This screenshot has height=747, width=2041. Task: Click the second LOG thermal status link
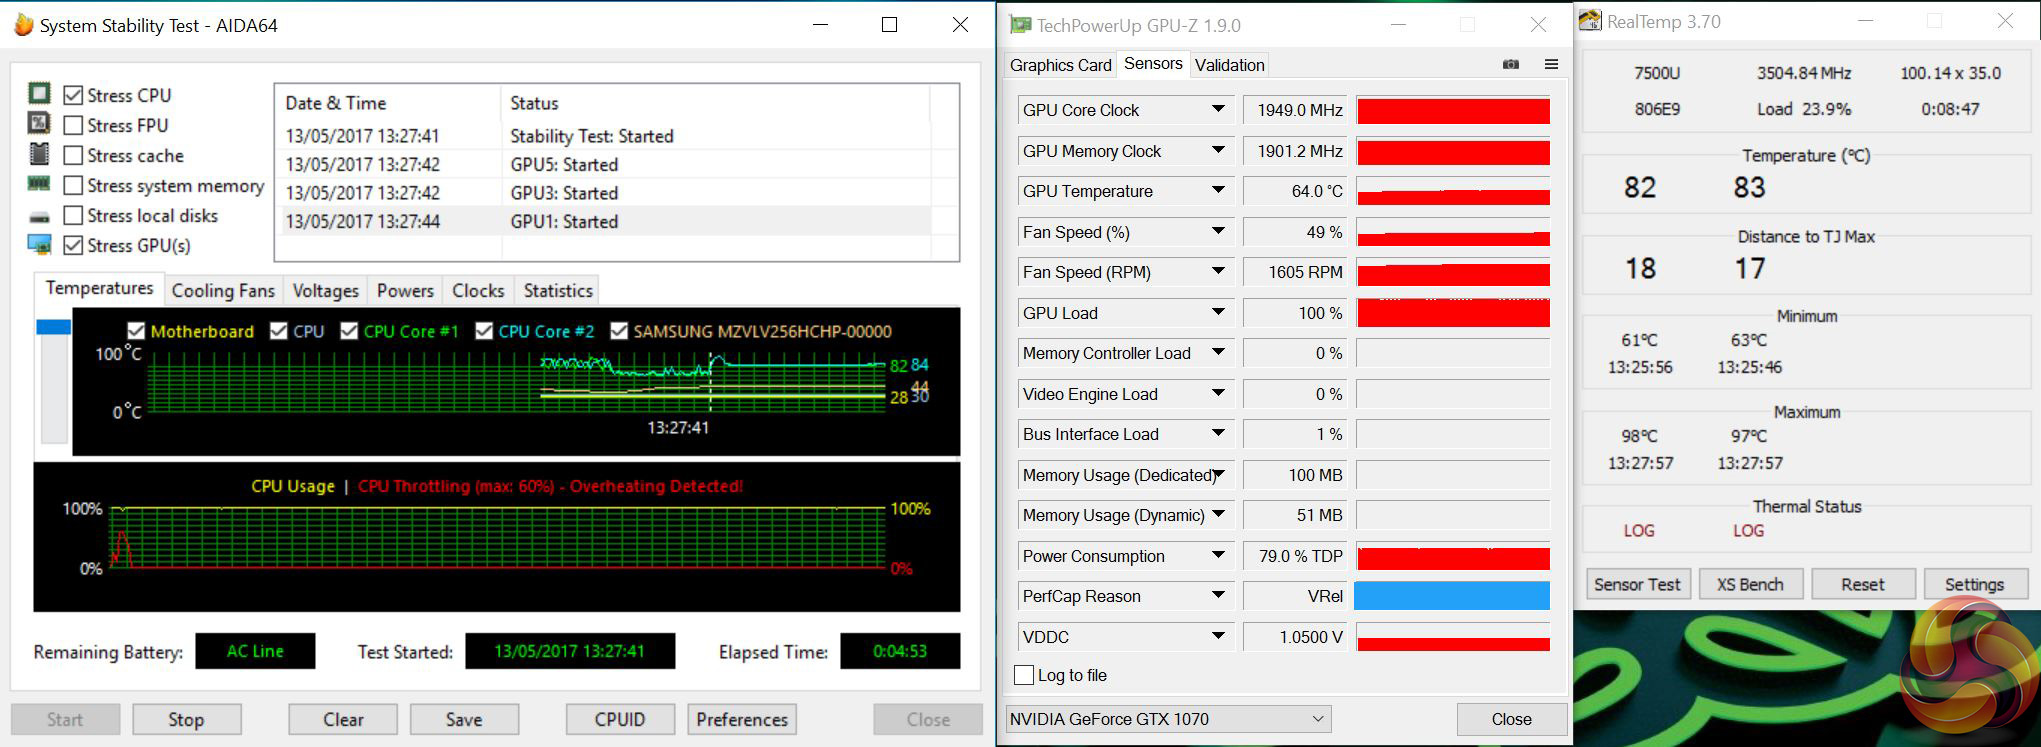(1748, 530)
